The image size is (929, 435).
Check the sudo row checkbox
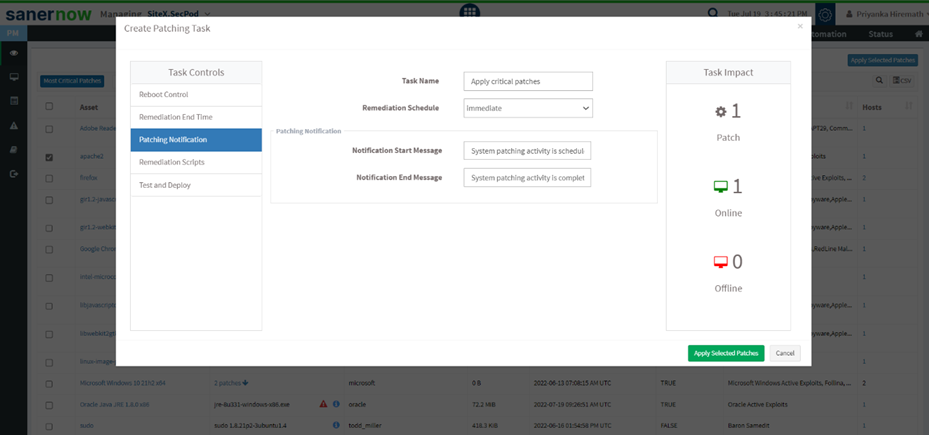pos(49,426)
